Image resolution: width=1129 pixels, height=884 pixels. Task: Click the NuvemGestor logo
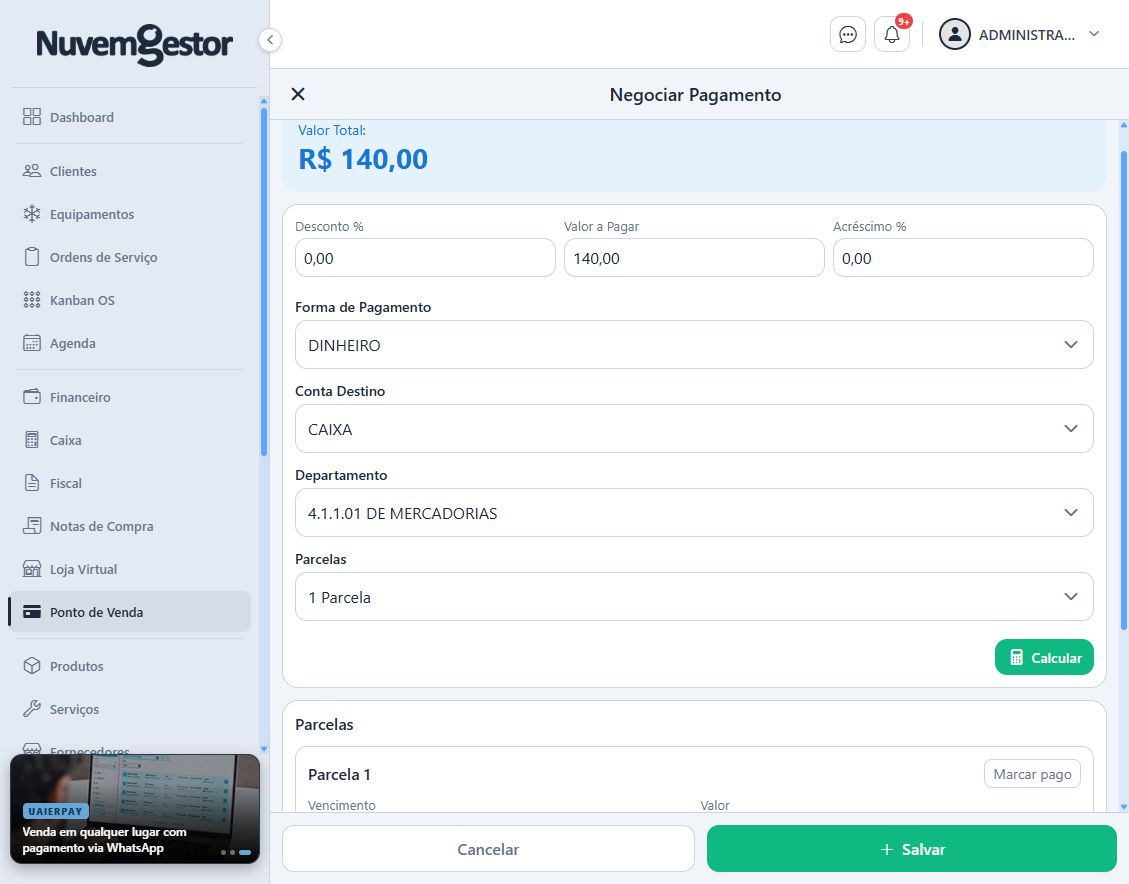pyautogui.click(x=135, y=44)
